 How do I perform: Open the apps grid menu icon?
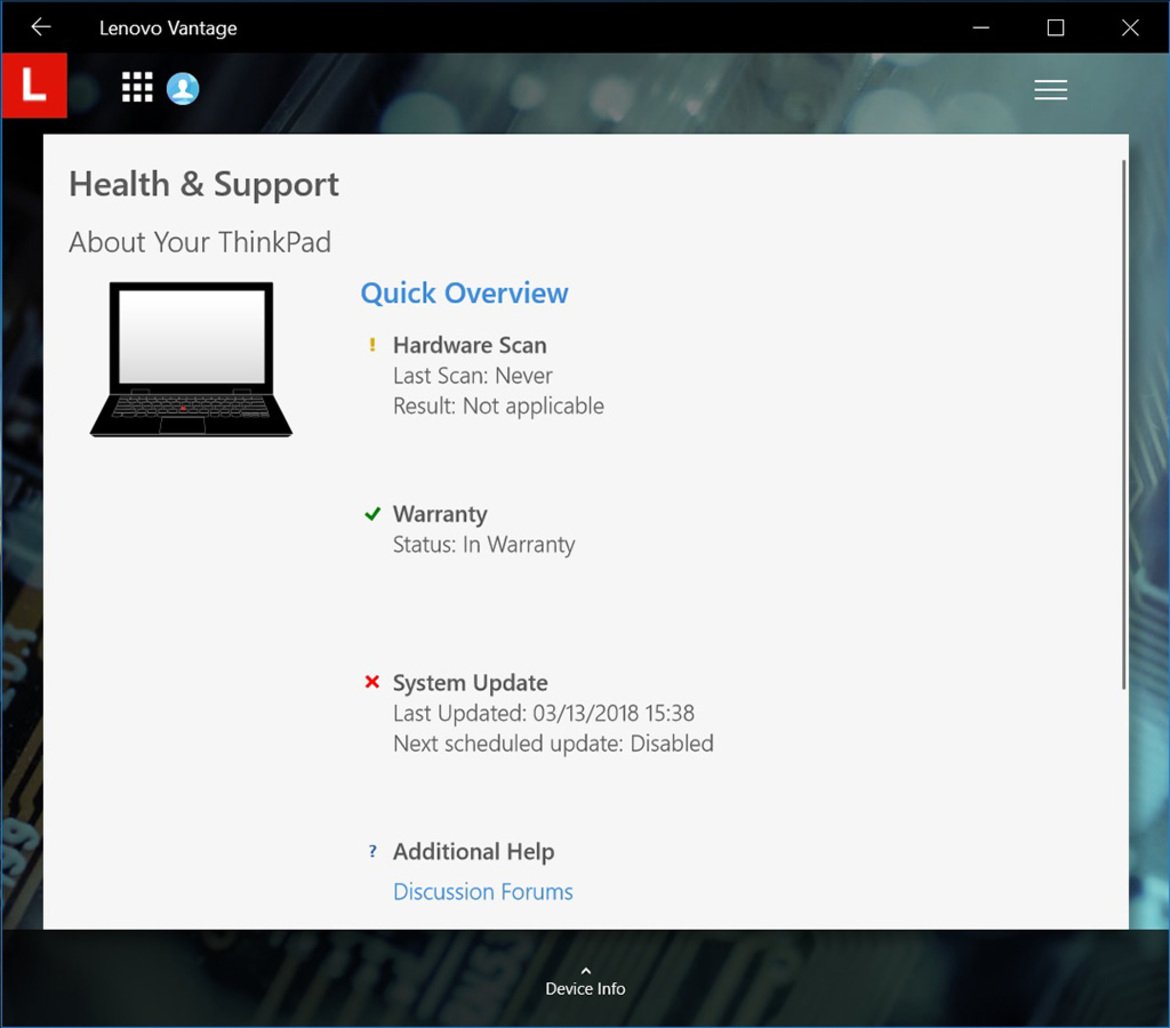click(x=137, y=87)
